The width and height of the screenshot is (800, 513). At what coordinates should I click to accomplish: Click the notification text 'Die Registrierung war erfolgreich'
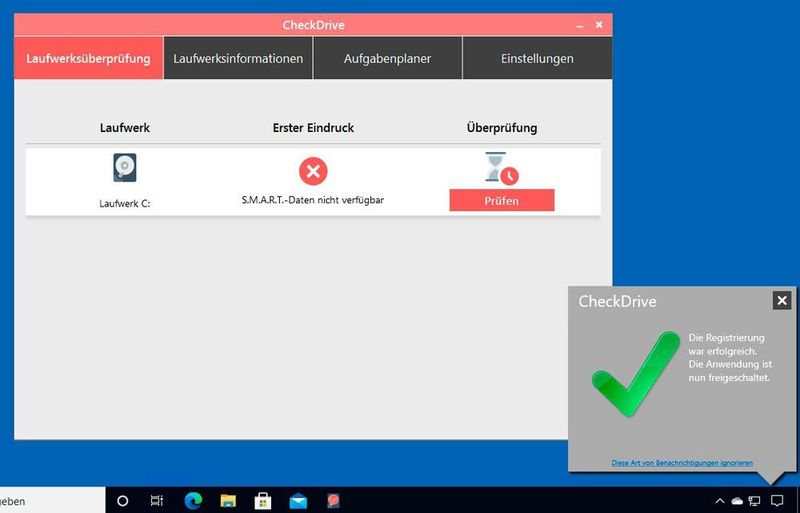click(727, 345)
